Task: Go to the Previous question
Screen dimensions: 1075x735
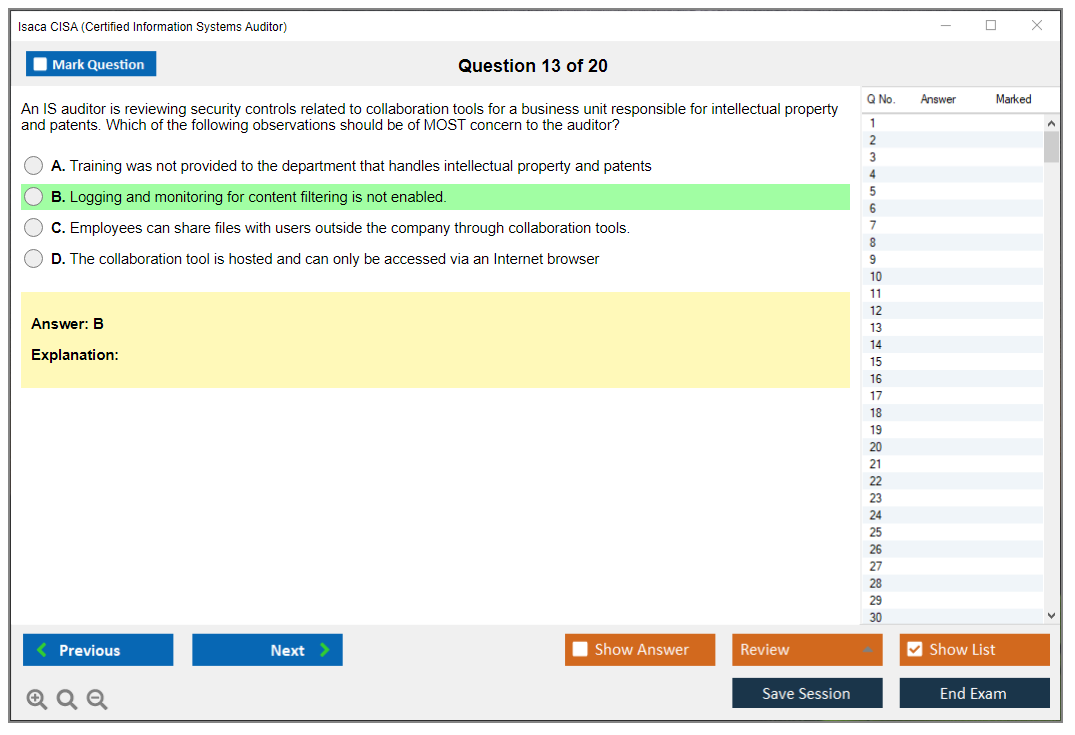Action: pos(98,650)
